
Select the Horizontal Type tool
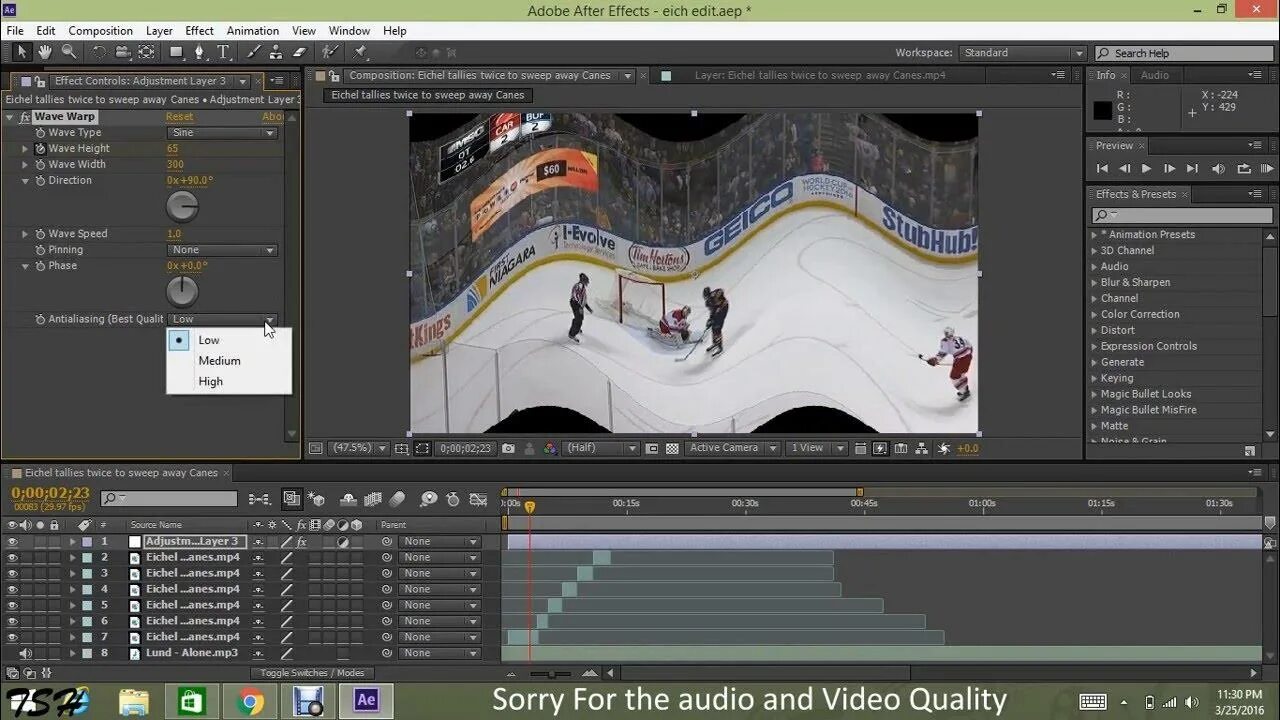(x=224, y=52)
